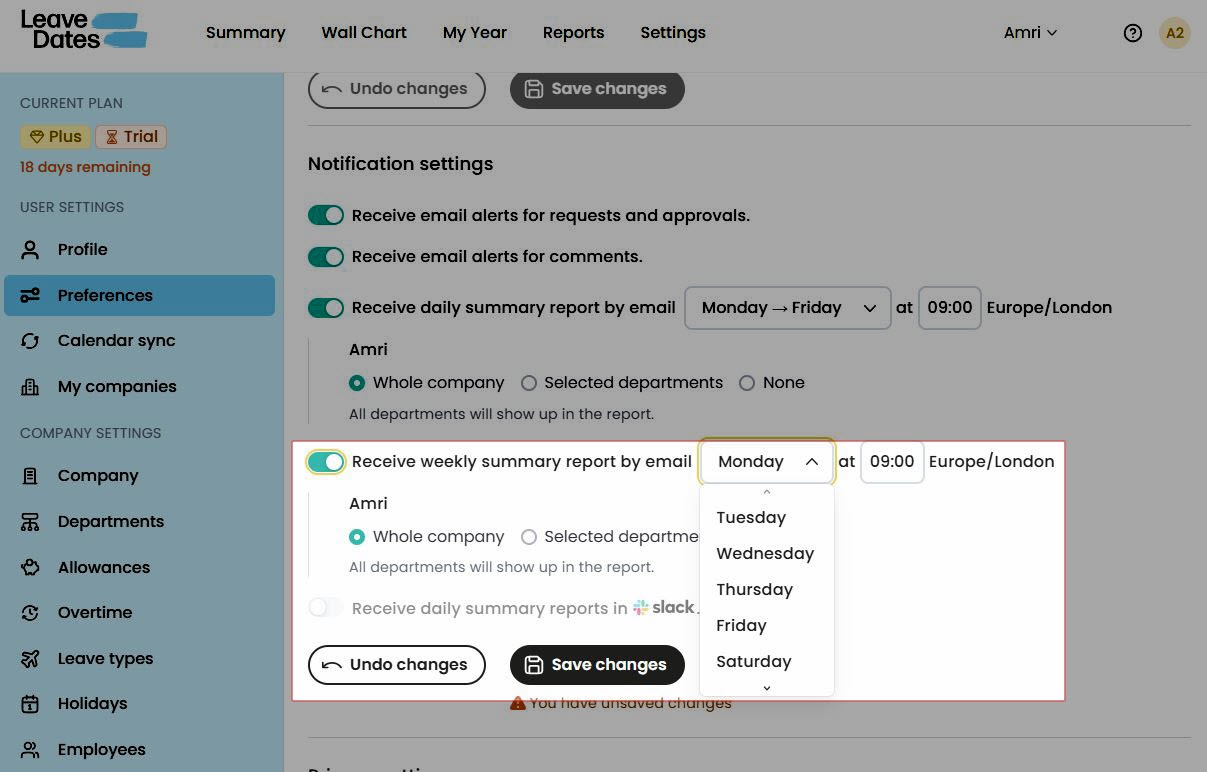Edit the daily report 09:00 time field
The height and width of the screenshot is (772, 1207).
point(949,308)
